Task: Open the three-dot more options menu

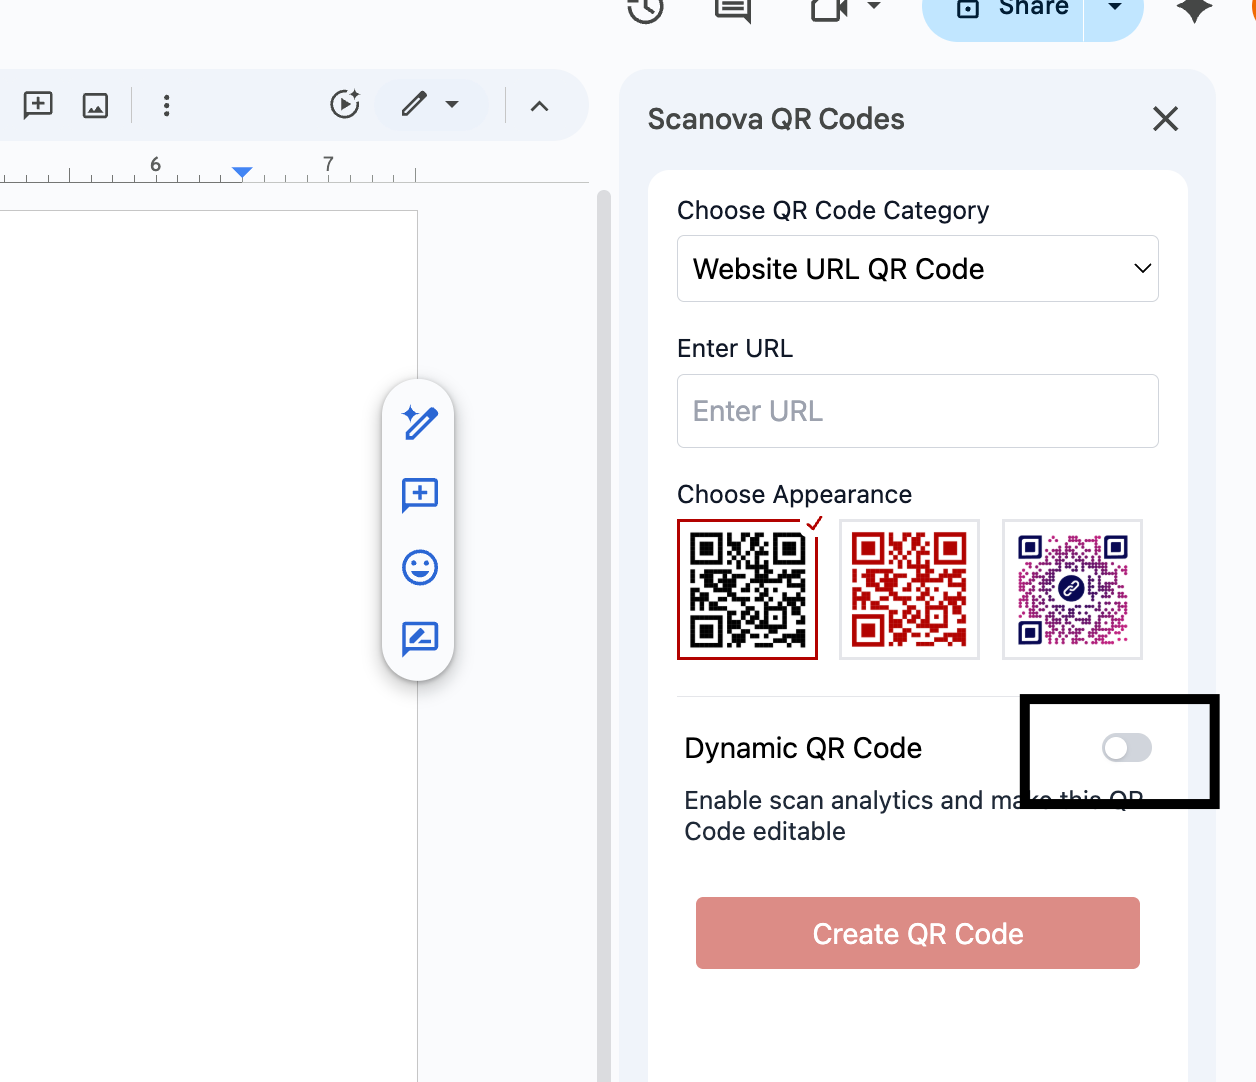Action: (x=166, y=105)
